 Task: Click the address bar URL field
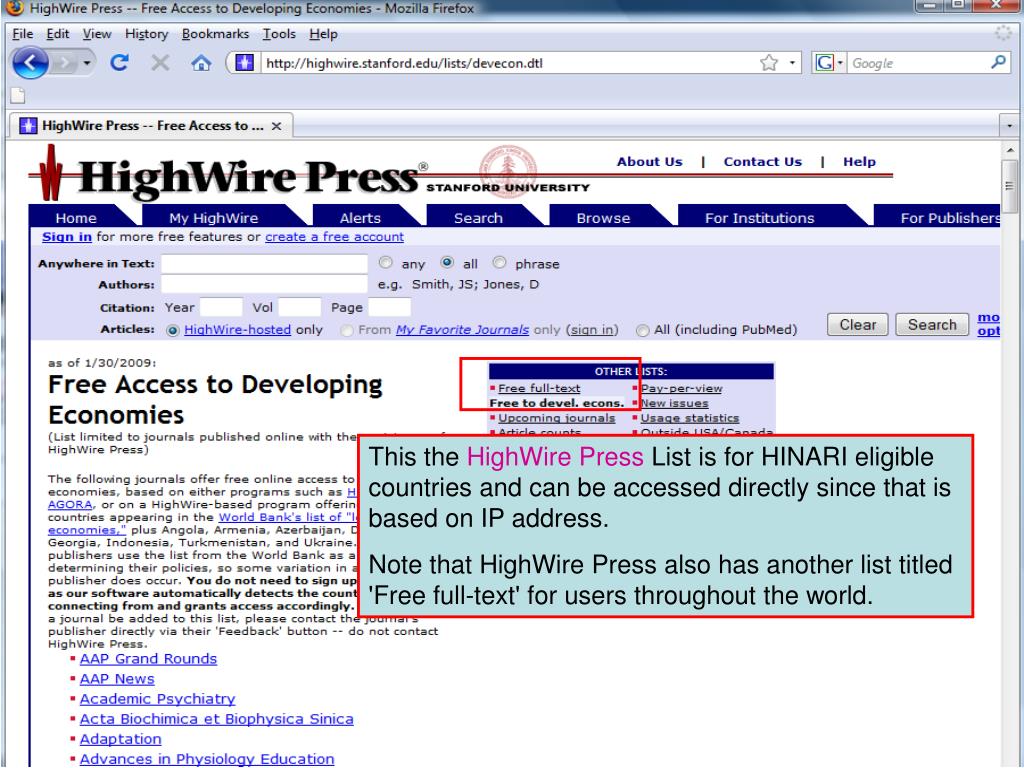point(509,63)
